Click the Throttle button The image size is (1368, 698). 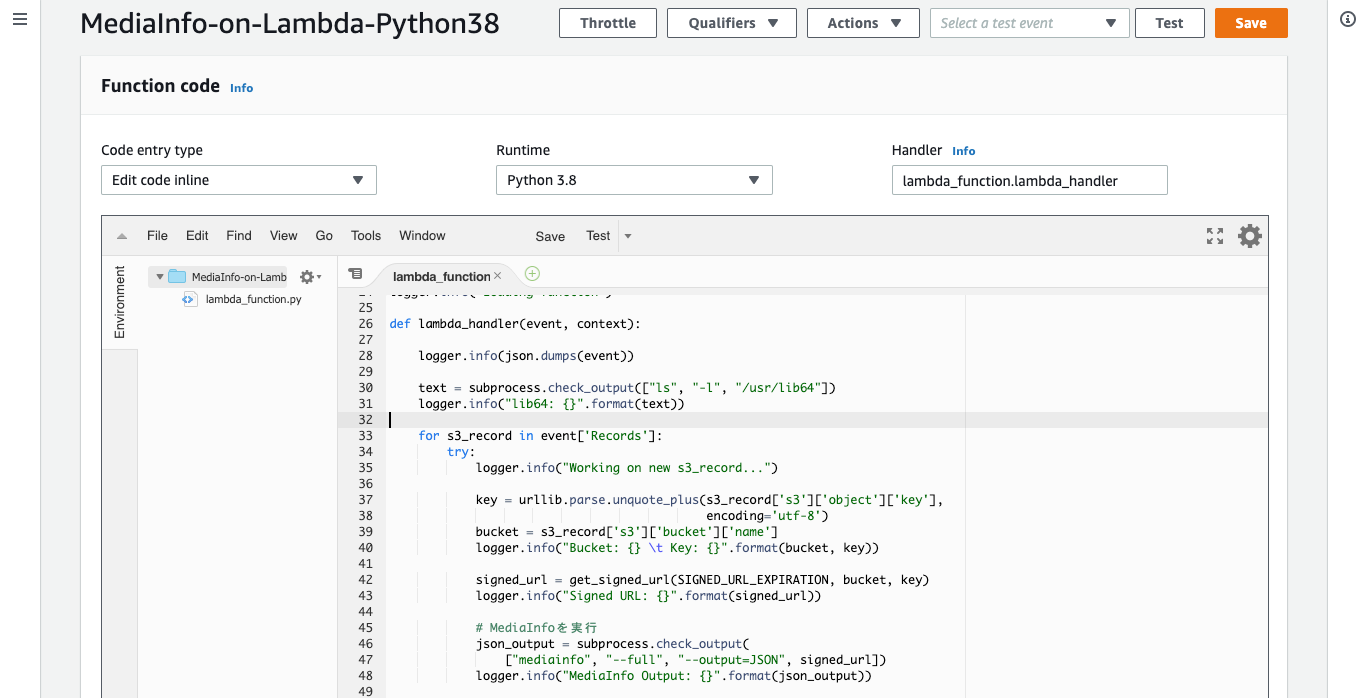(607, 22)
